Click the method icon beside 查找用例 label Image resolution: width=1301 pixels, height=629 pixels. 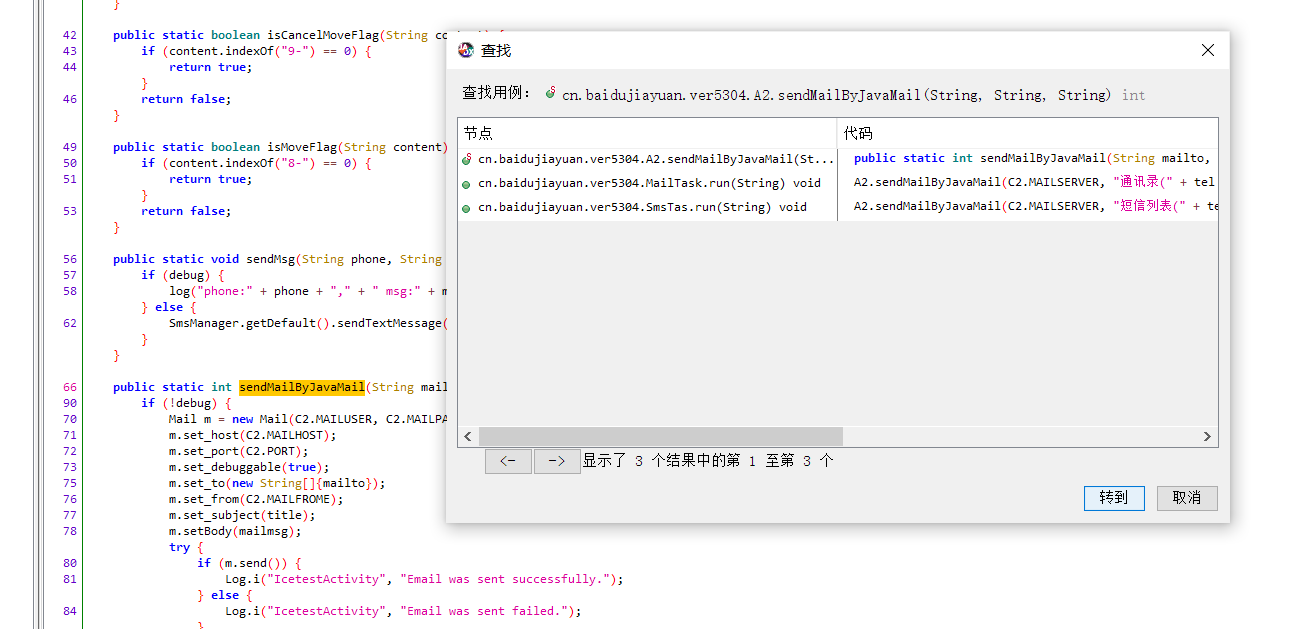(x=551, y=94)
